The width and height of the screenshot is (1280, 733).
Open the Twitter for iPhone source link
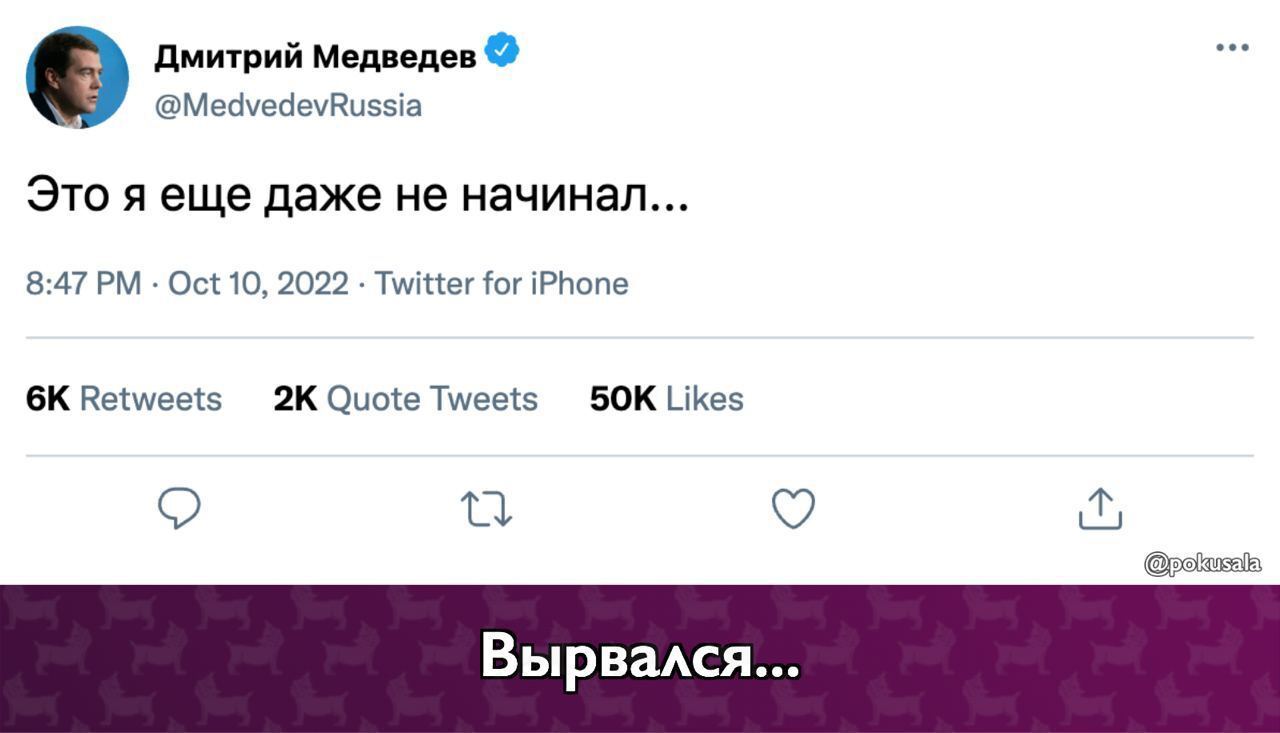click(501, 284)
